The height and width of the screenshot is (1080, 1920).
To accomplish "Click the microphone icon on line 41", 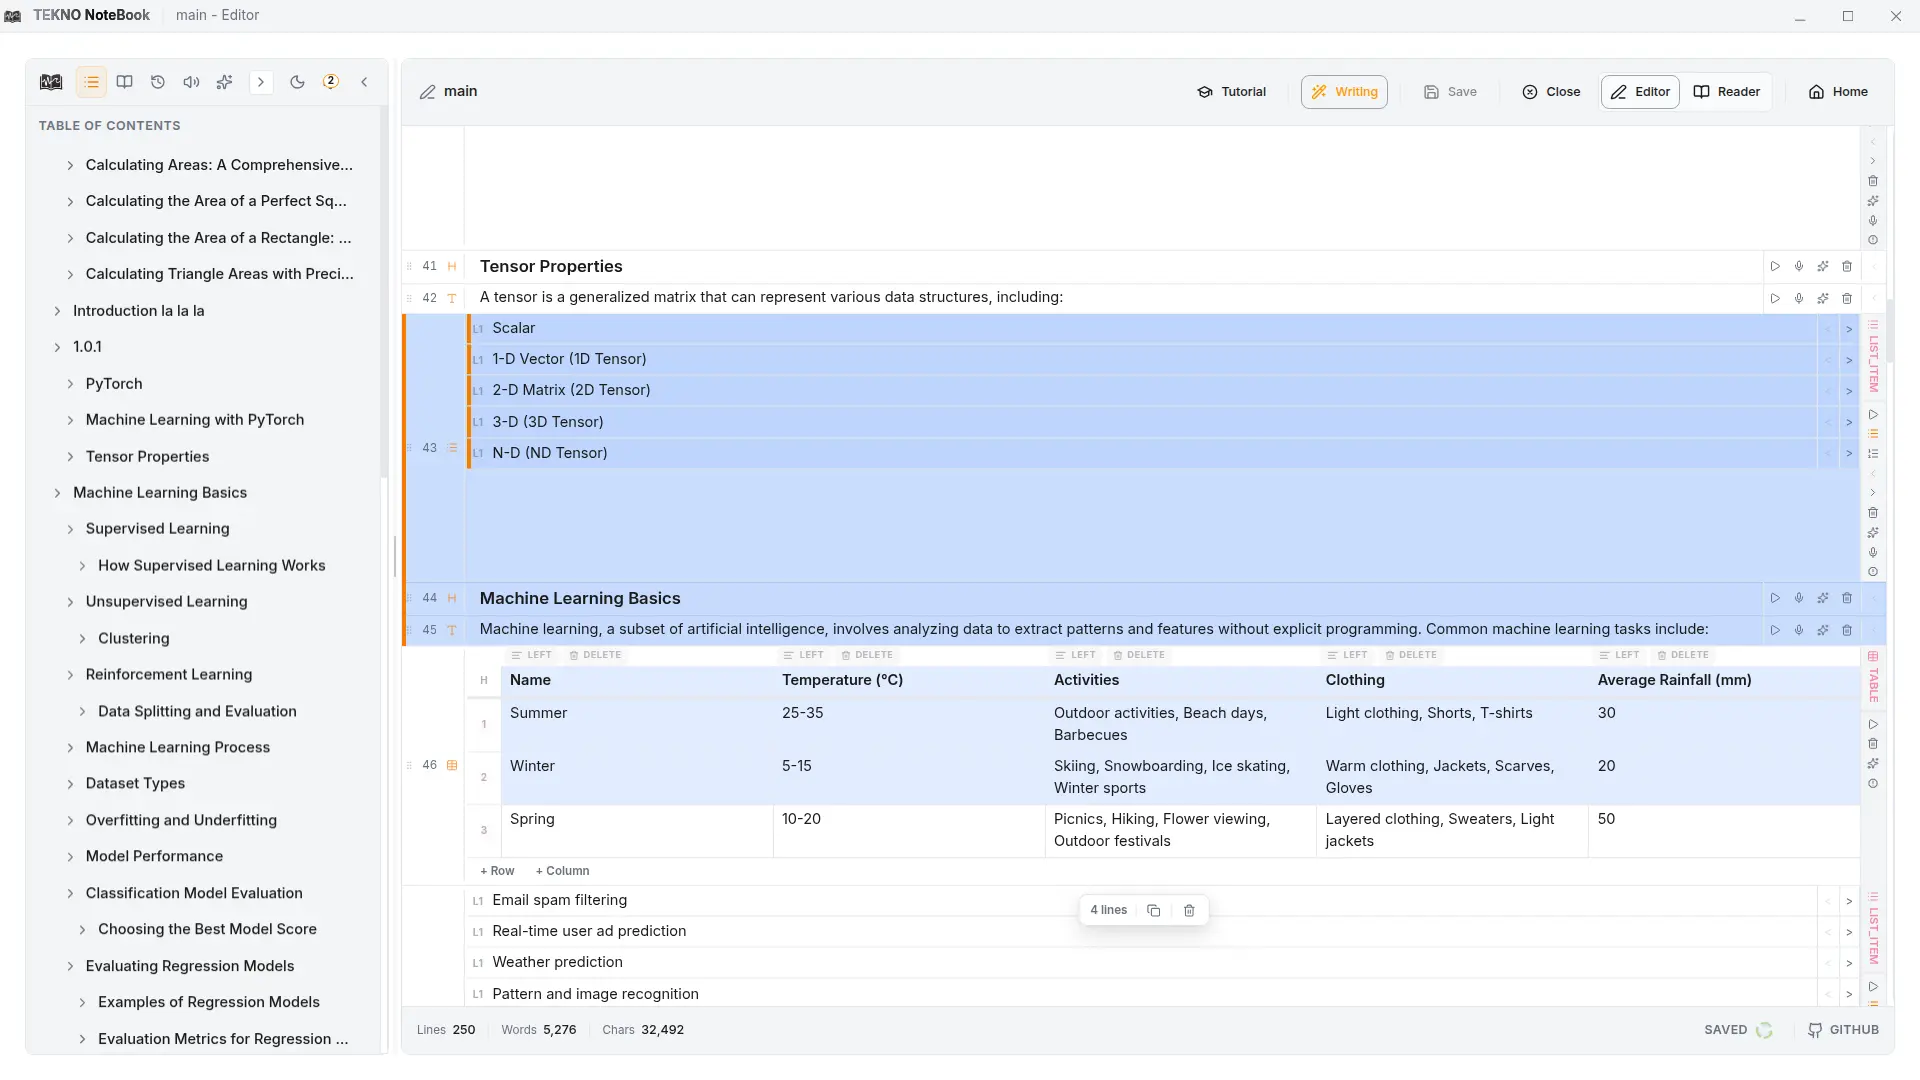I will tap(1799, 266).
